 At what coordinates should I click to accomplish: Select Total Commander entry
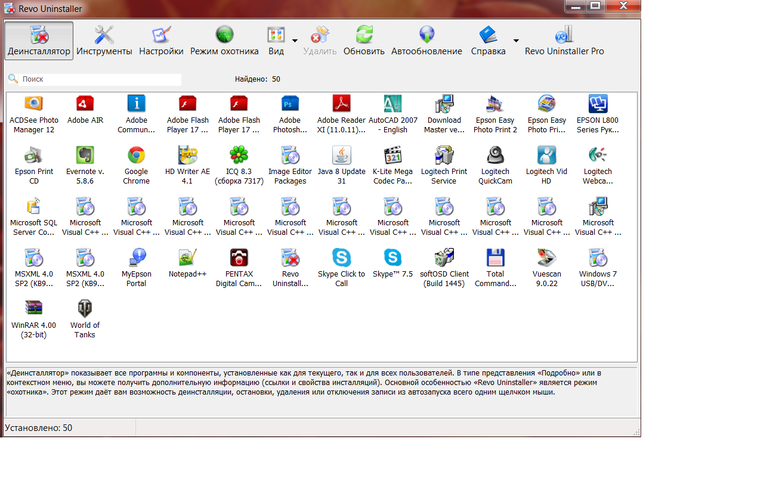pyautogui.click(x=495, y=269)
